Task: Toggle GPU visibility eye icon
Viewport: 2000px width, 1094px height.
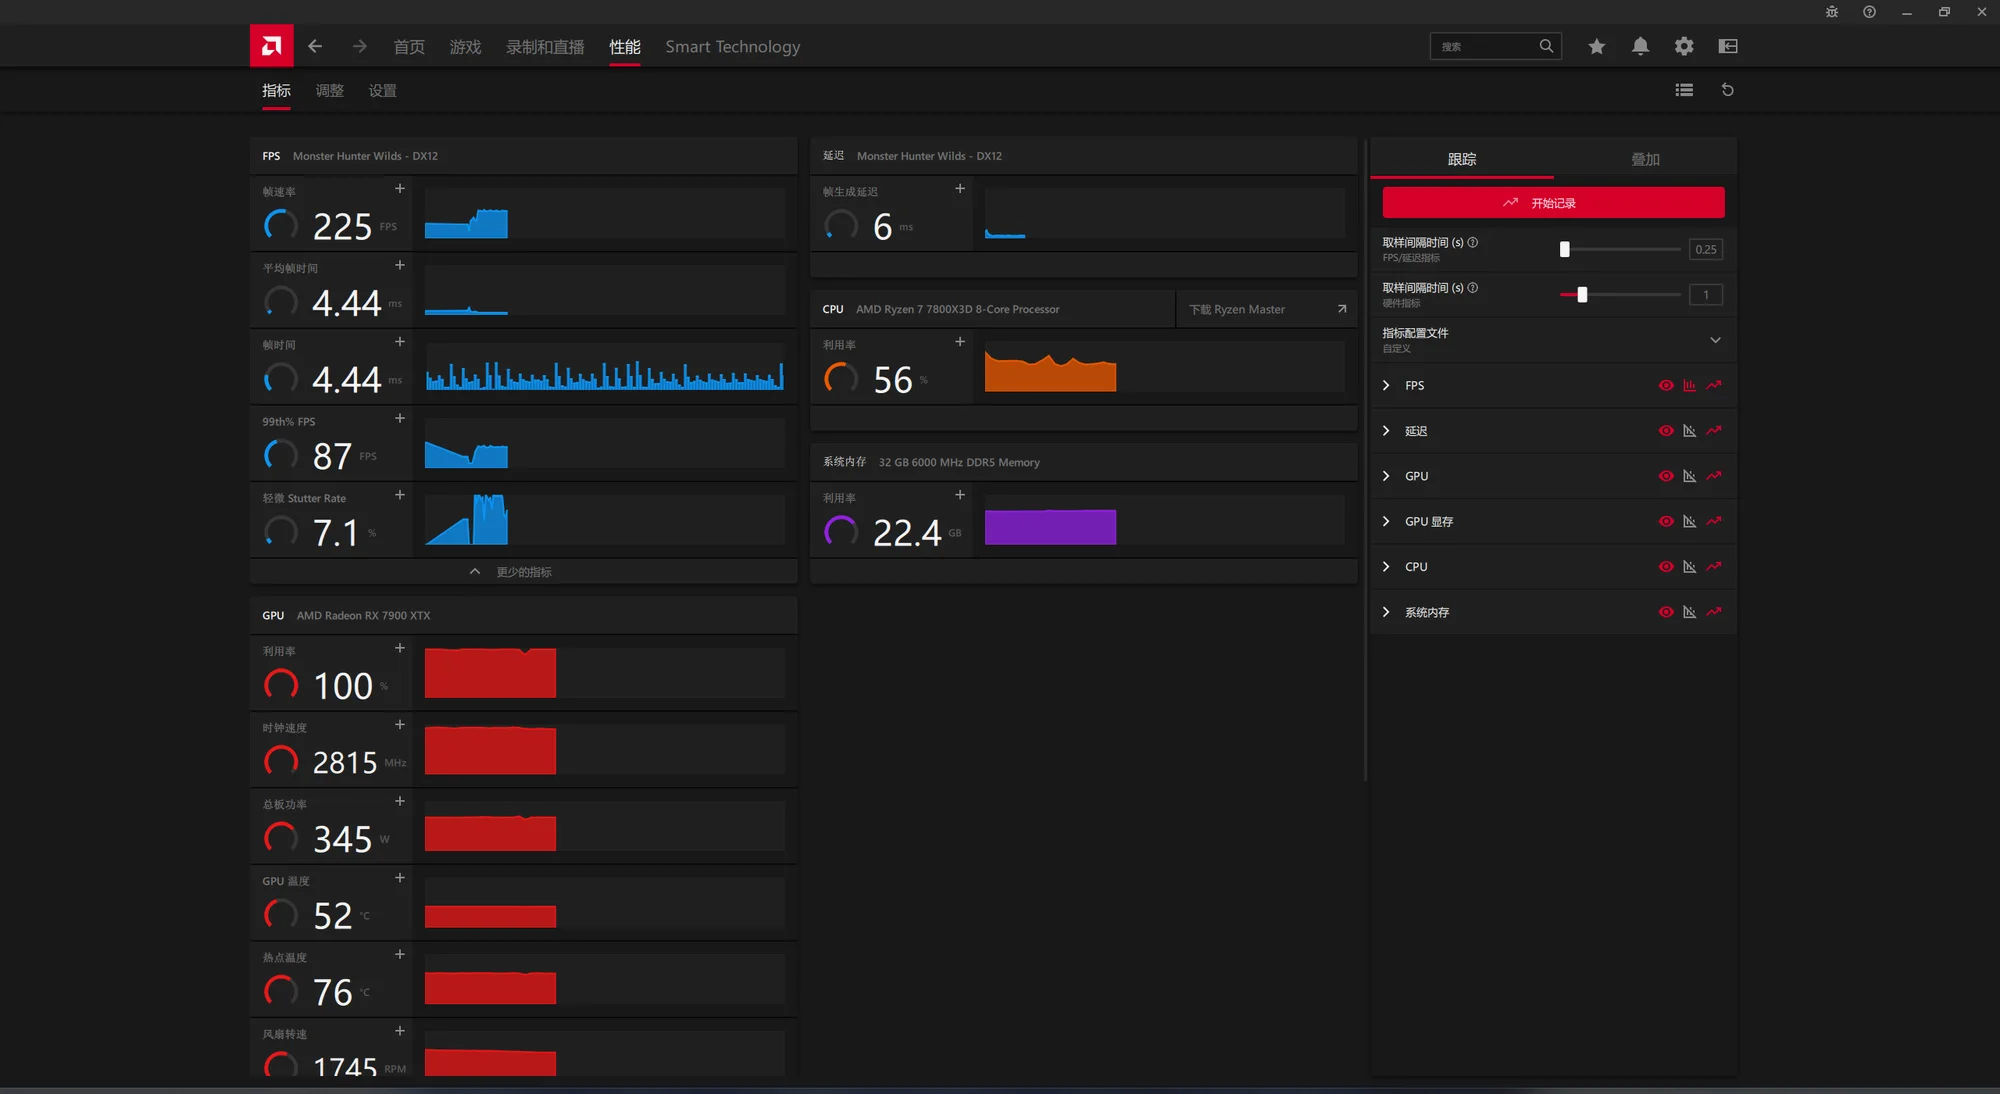Action: click(x=1666, y=476)
